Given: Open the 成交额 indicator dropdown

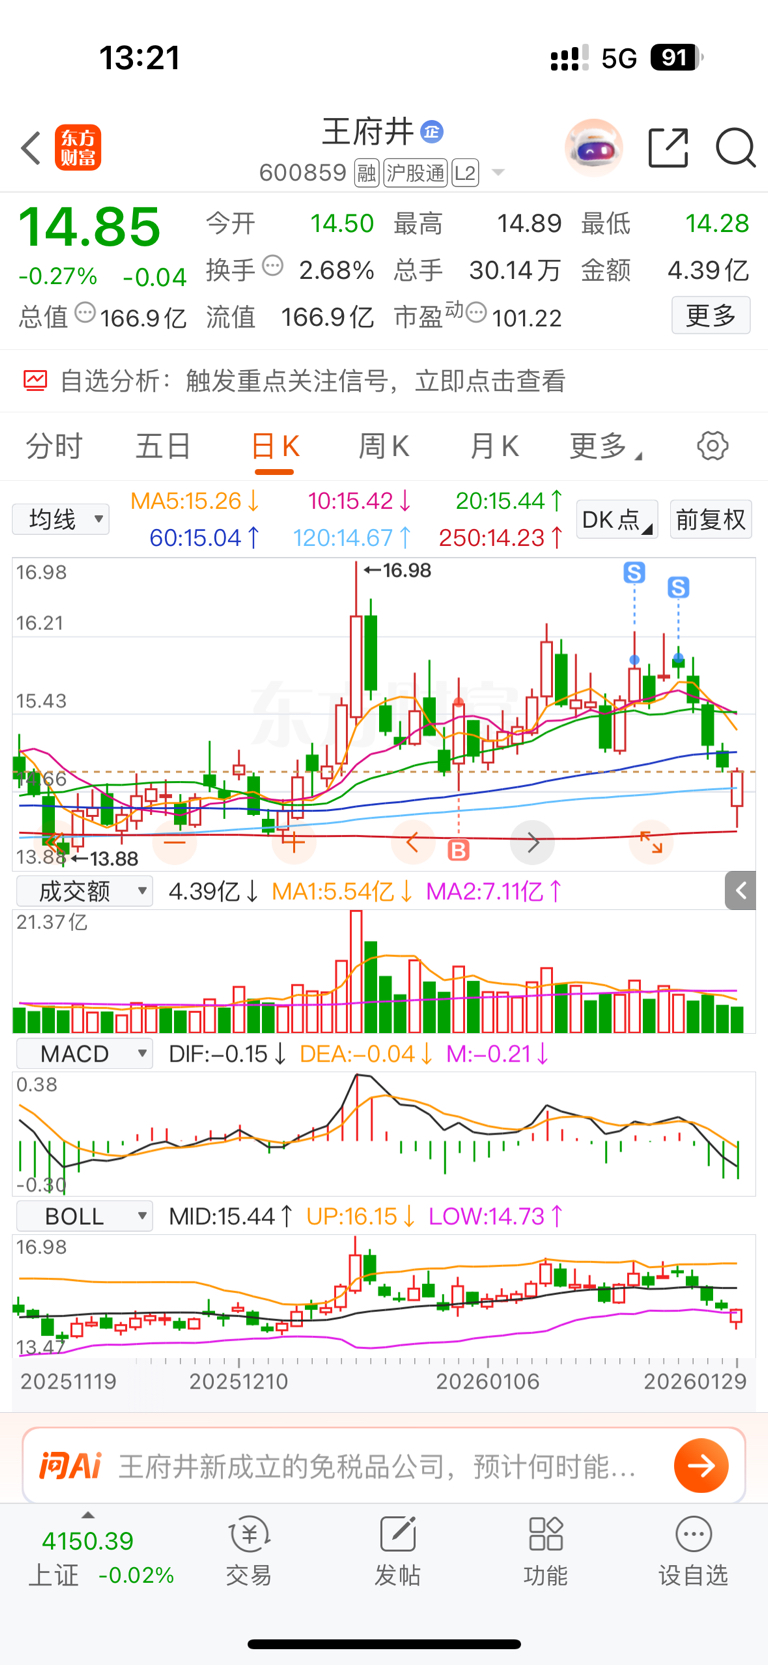Looking at the screenshot, I should coord(84,890).
